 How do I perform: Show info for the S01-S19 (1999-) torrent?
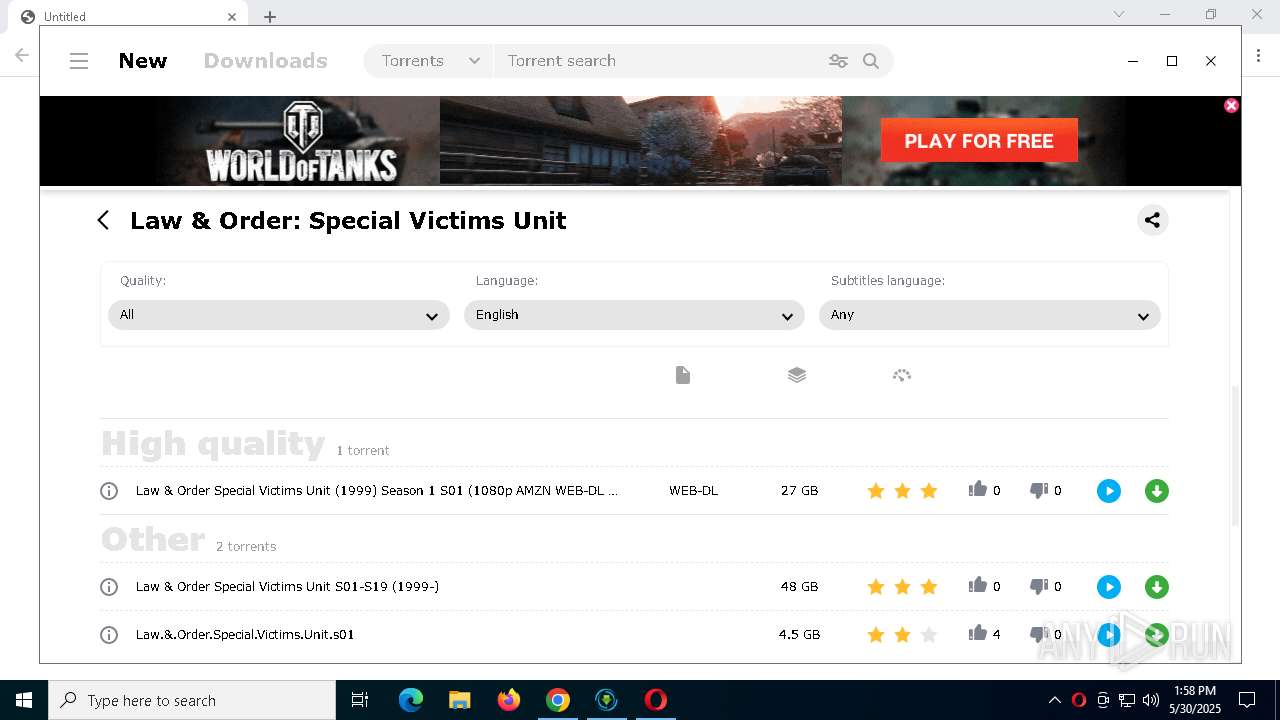pos(109,587)
